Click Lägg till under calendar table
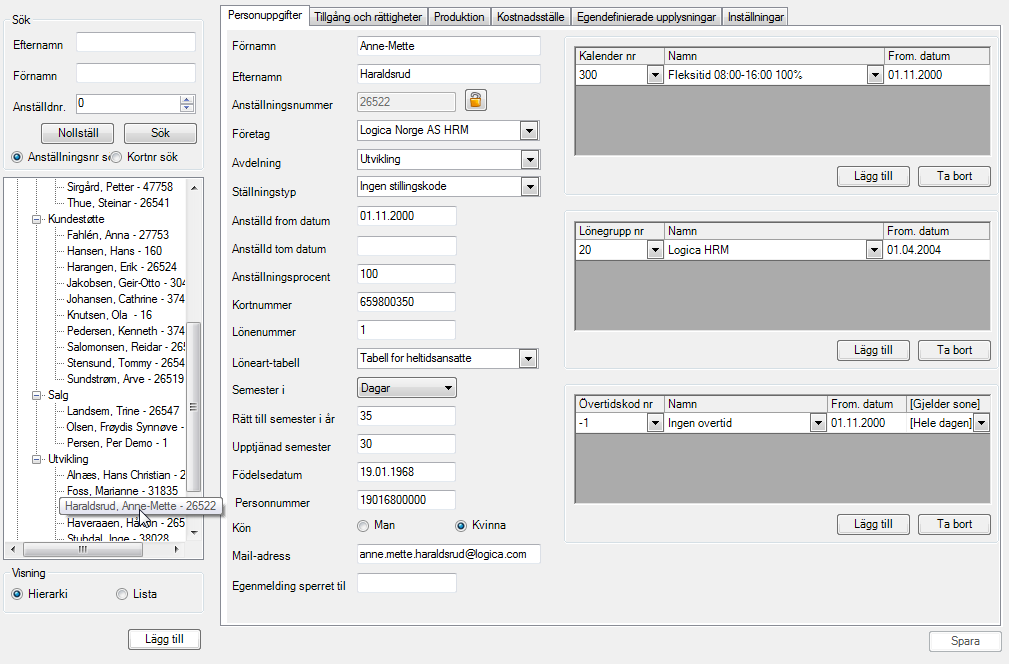This screenshot has height=664, width=1009. 873,176
